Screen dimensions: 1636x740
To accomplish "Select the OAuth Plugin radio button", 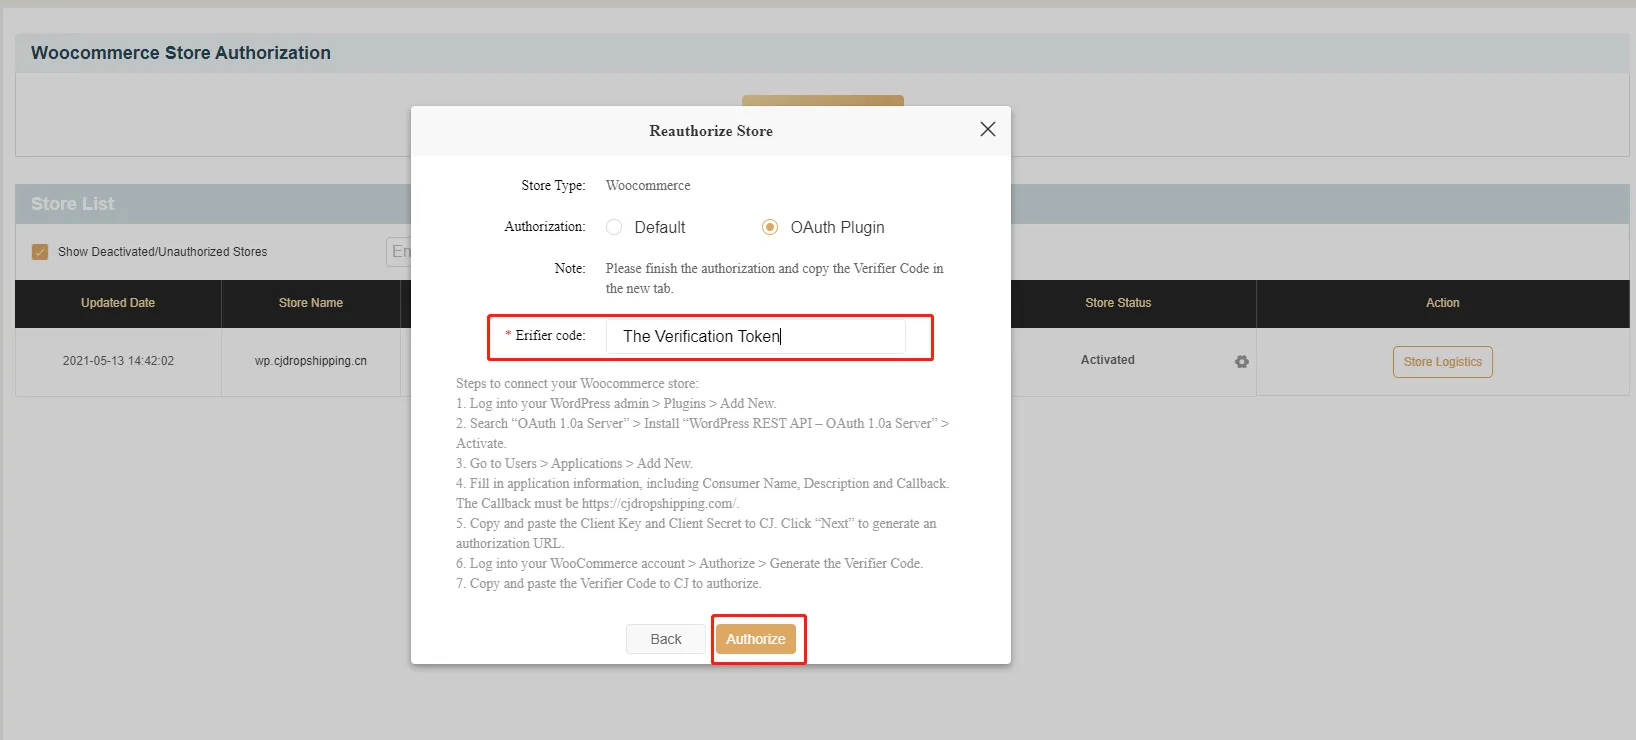I will (x=770, y=227).
